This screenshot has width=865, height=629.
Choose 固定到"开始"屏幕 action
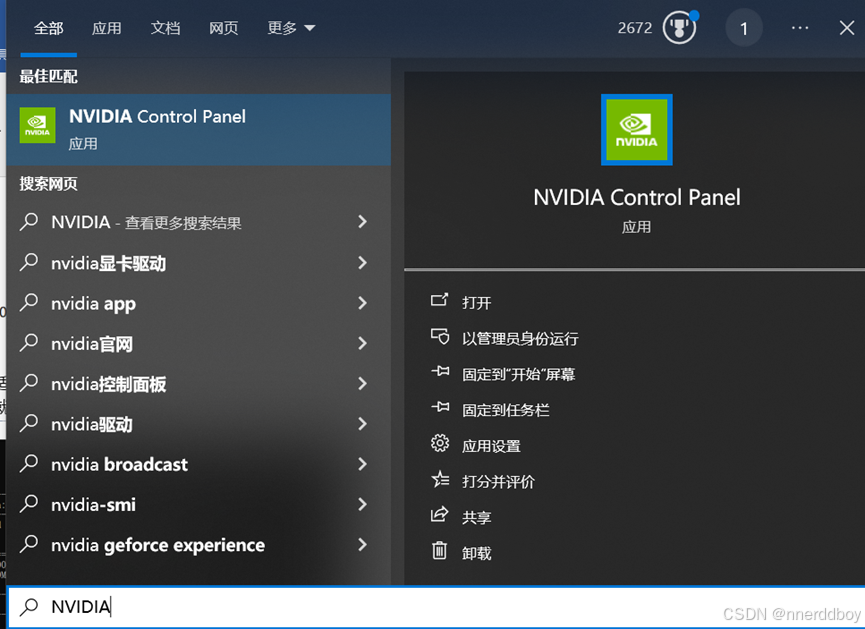pyautogui.click(x=519, y=374)
